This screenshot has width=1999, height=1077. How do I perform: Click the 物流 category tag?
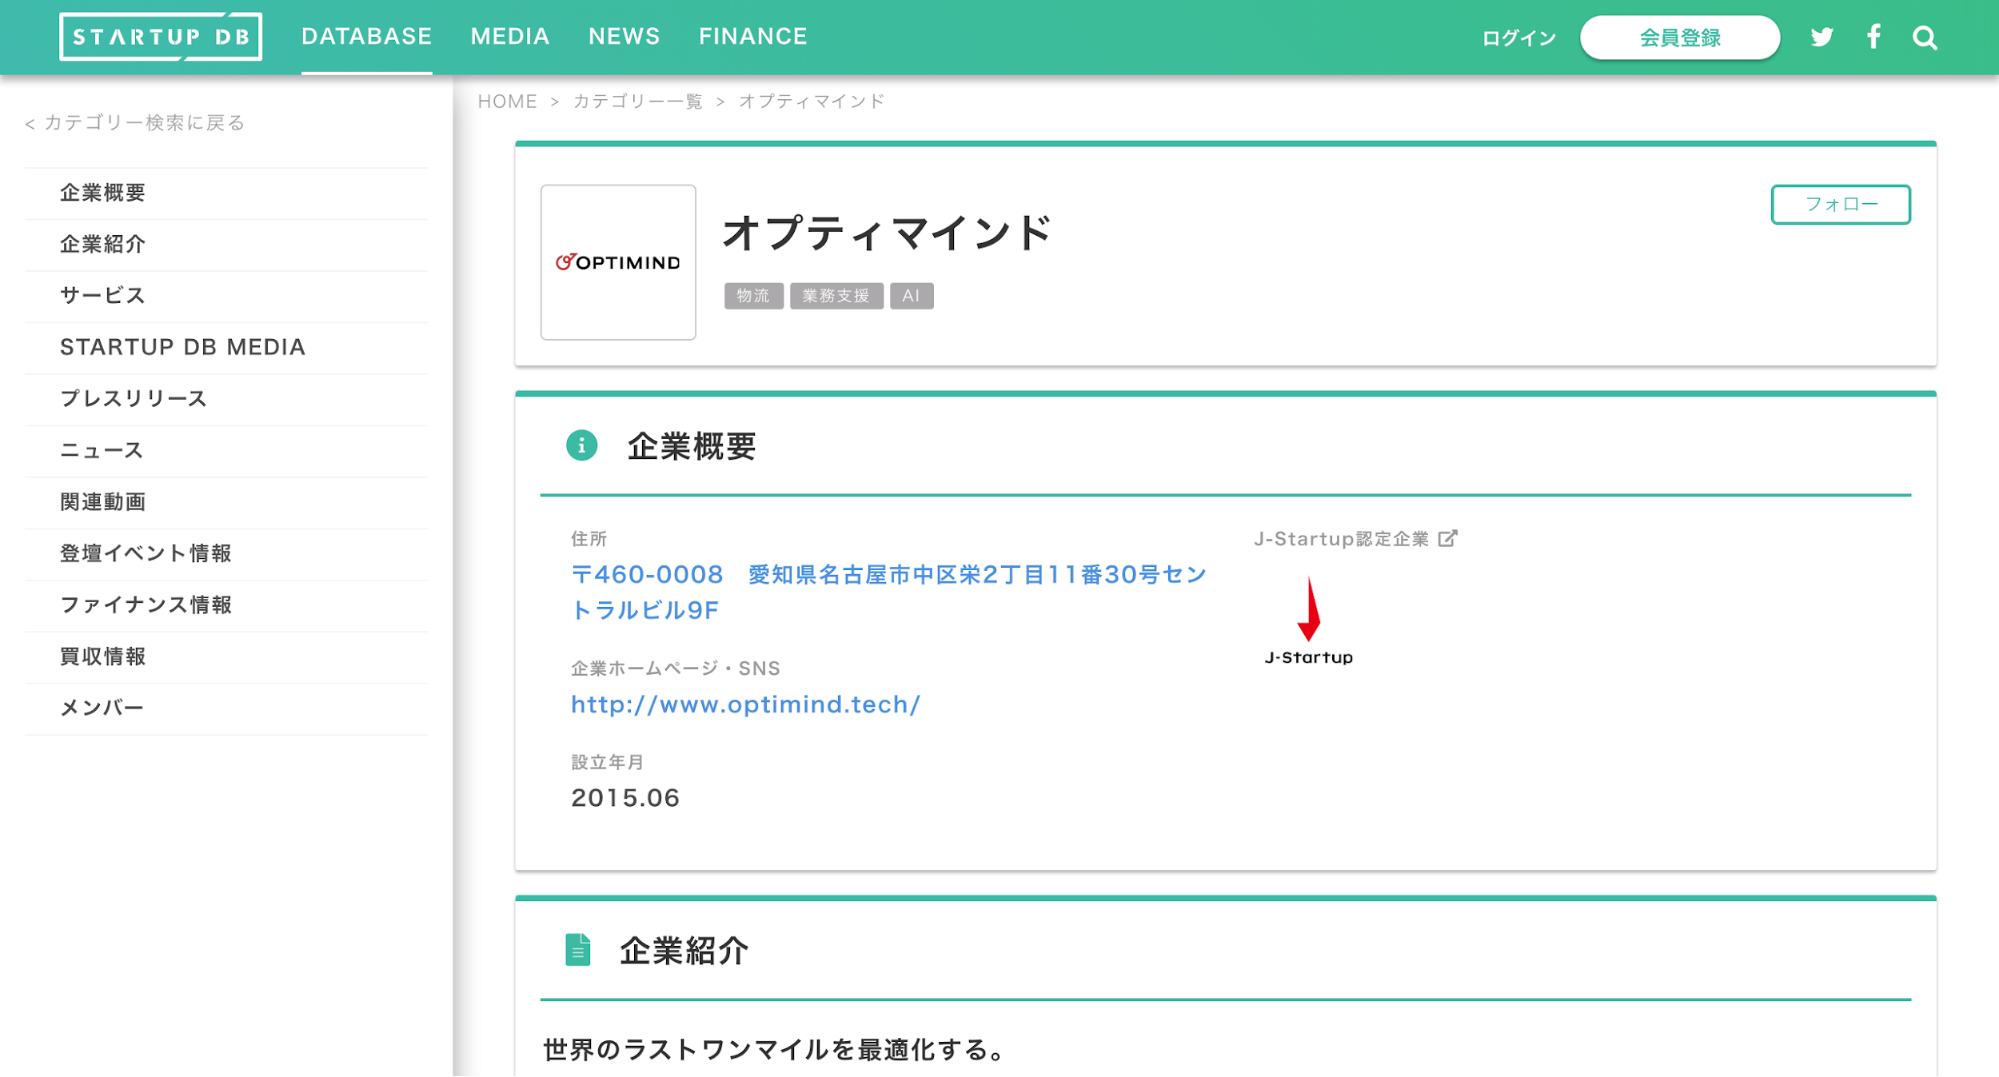click(753, 296)
